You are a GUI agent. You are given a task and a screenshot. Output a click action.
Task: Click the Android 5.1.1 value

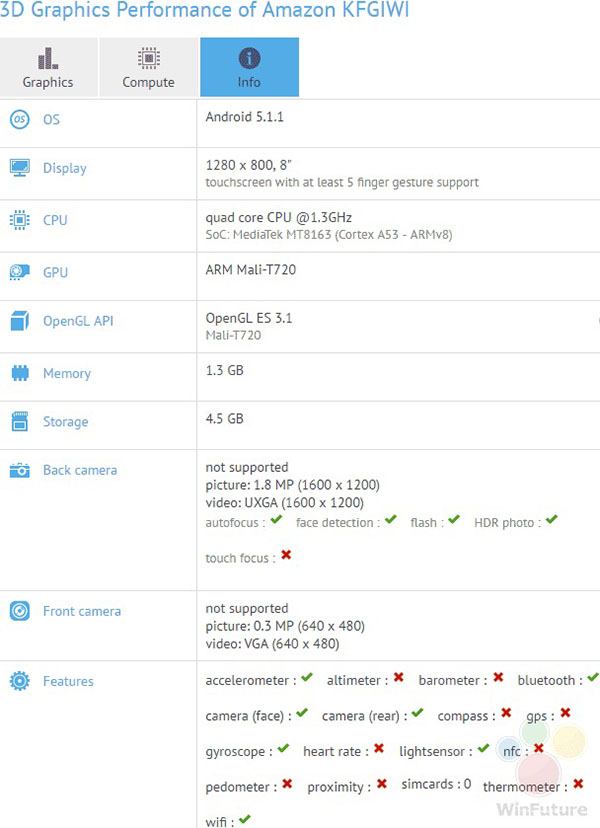click(245, 117)
